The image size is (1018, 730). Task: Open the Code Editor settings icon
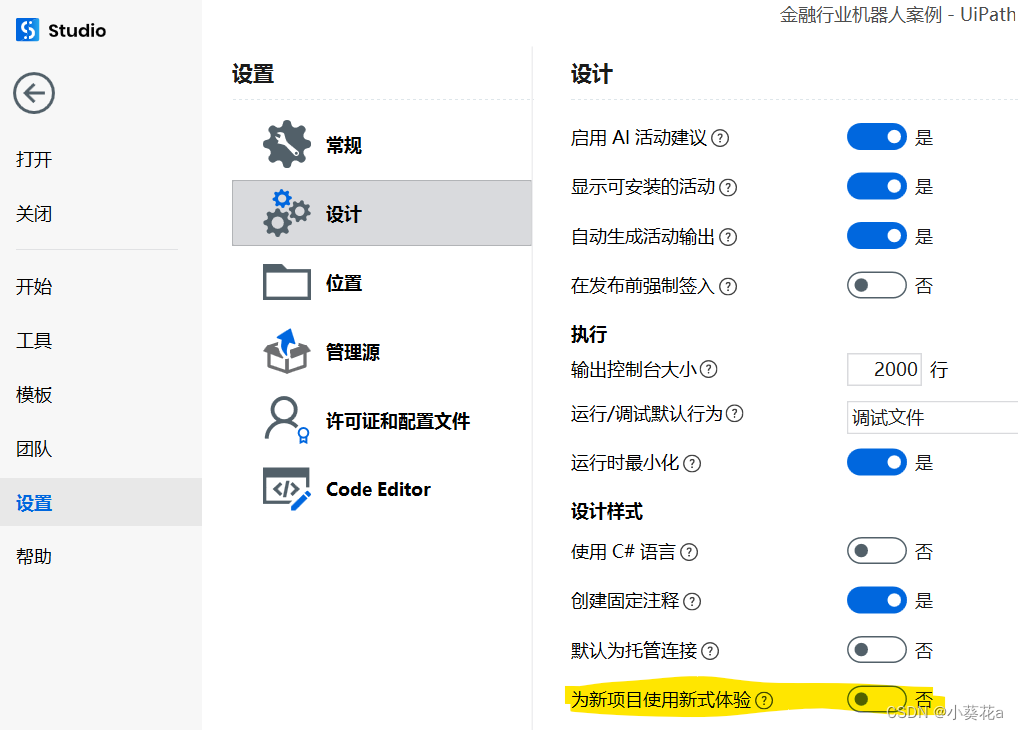(x=285, y=489)
